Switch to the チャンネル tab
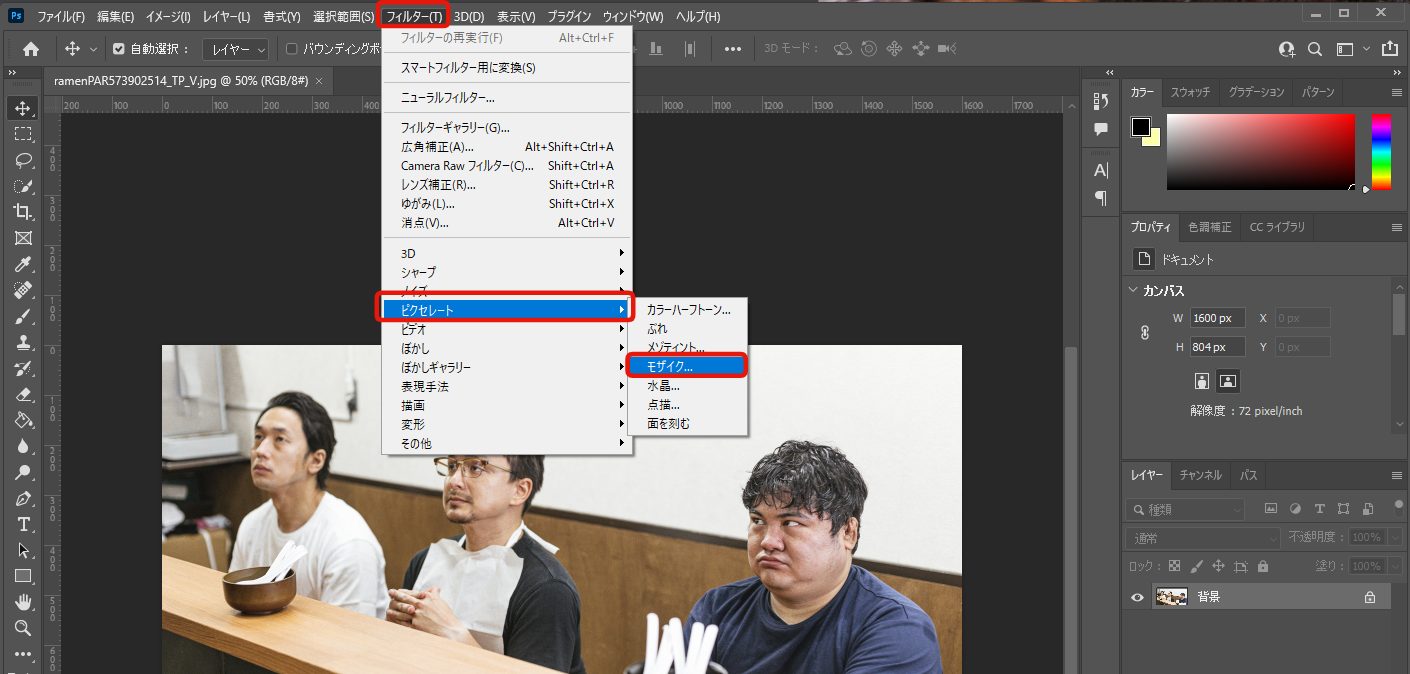 tap(1201, 475)
